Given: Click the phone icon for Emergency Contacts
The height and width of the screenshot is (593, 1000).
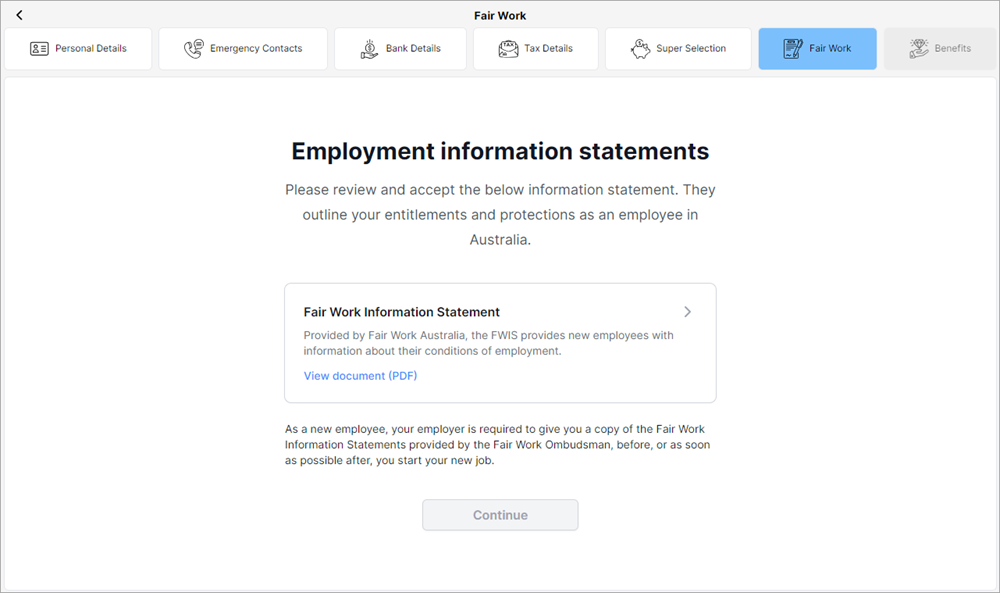Looking at the screenshot, I should click(x=194, y=48).
